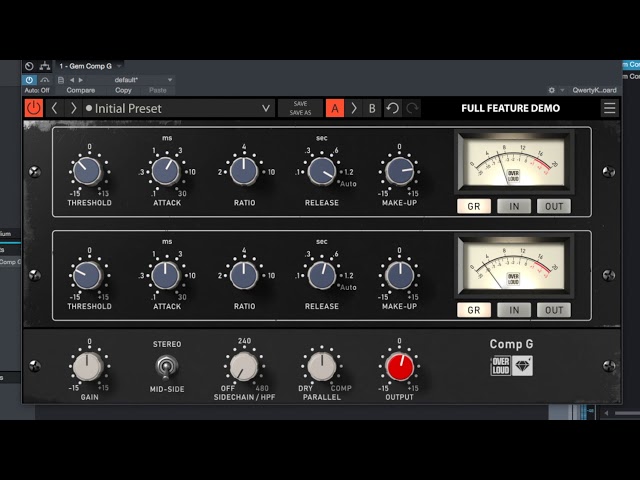Open the host preset file icon

(61, 80)
